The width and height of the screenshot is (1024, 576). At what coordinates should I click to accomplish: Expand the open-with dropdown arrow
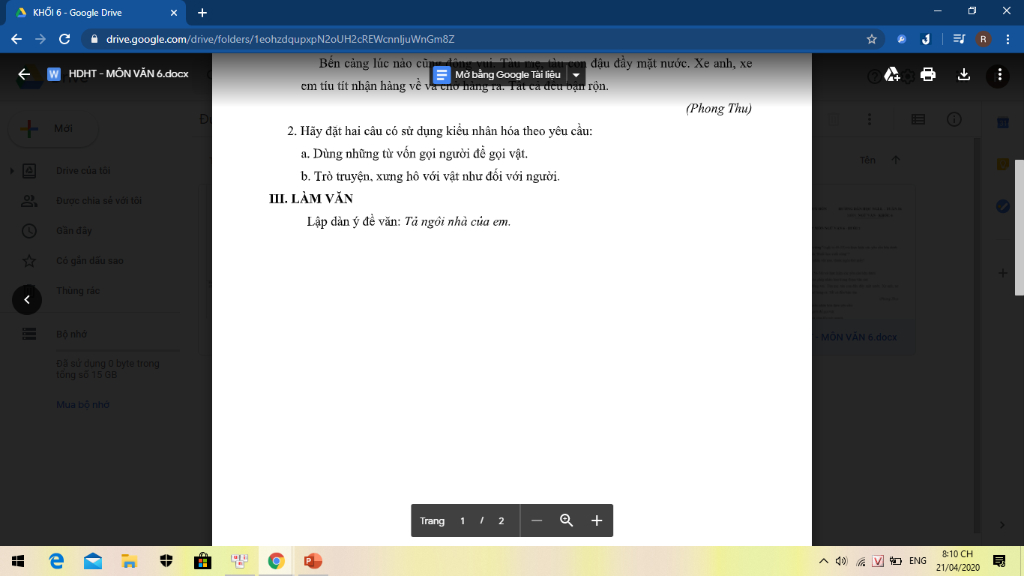[576, 74]
